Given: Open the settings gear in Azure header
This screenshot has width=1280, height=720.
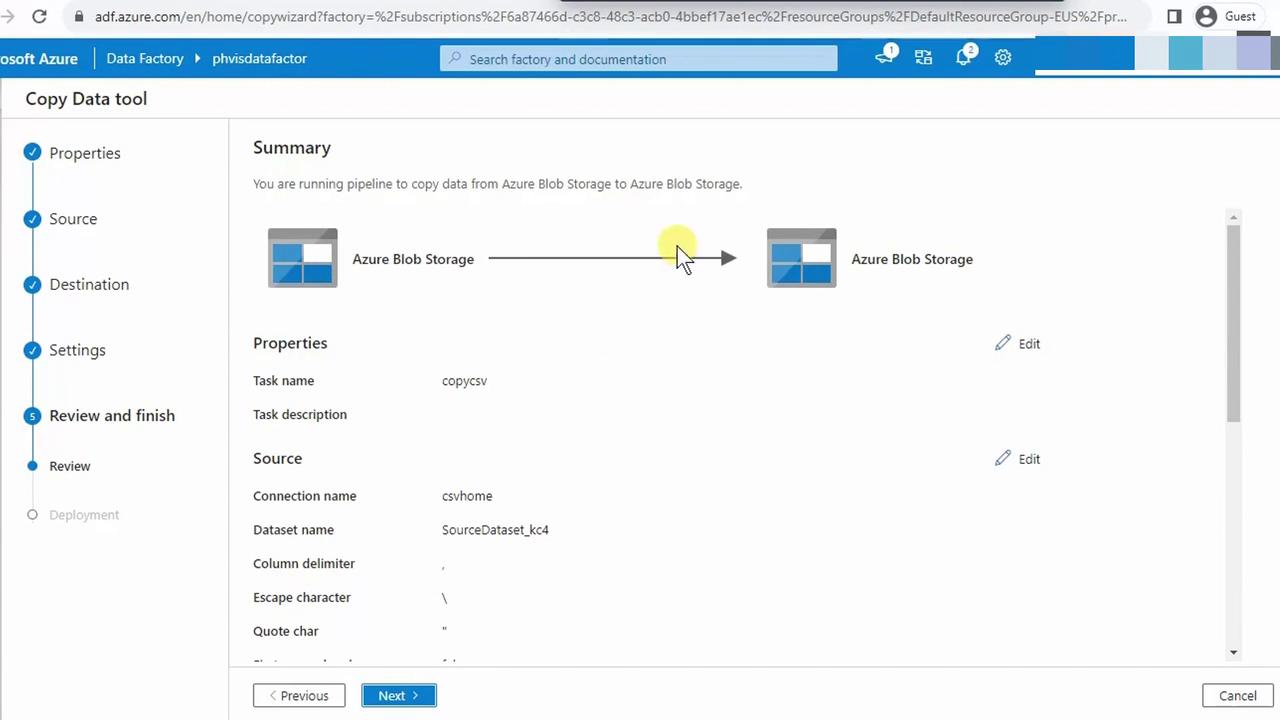Looking at the screenshot, I should point(1003,58).
